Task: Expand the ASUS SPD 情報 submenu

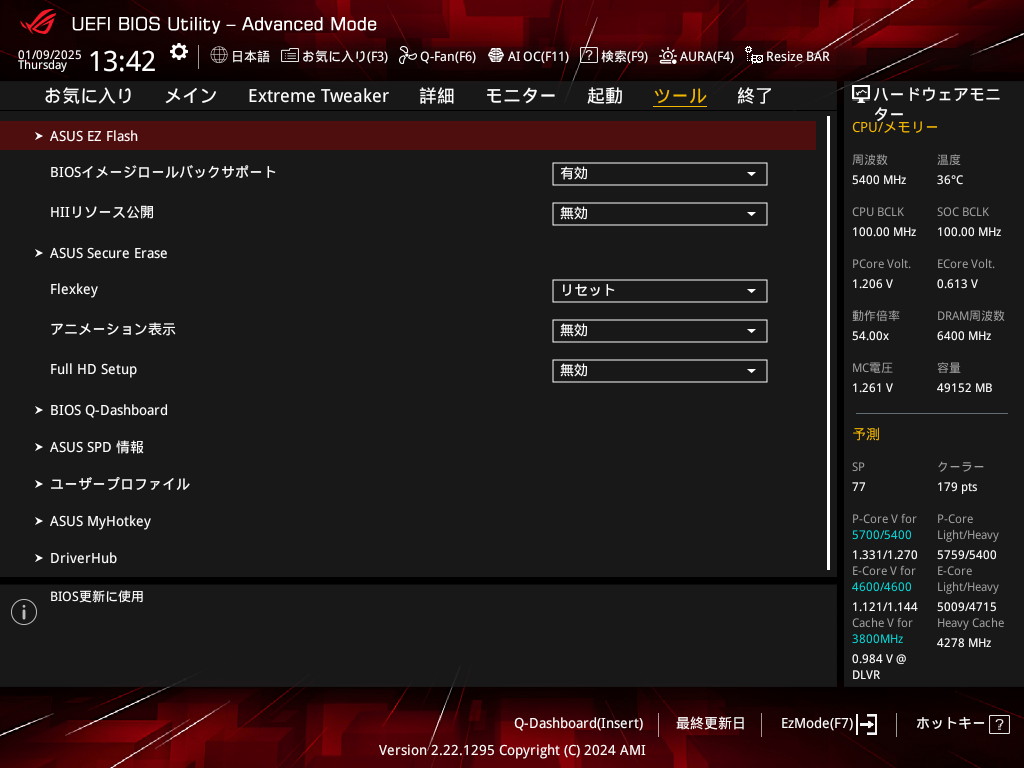Action: [x=97, y=447]
